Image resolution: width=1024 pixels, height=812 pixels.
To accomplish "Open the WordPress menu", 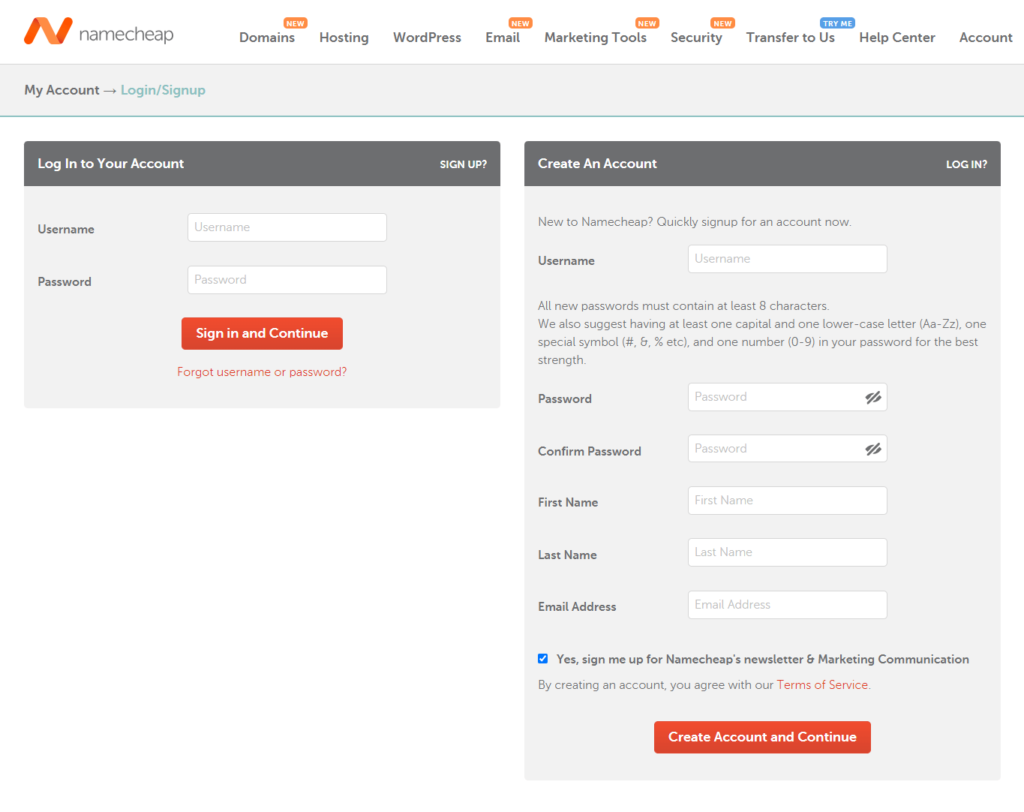I will click(x=427, y=37).
